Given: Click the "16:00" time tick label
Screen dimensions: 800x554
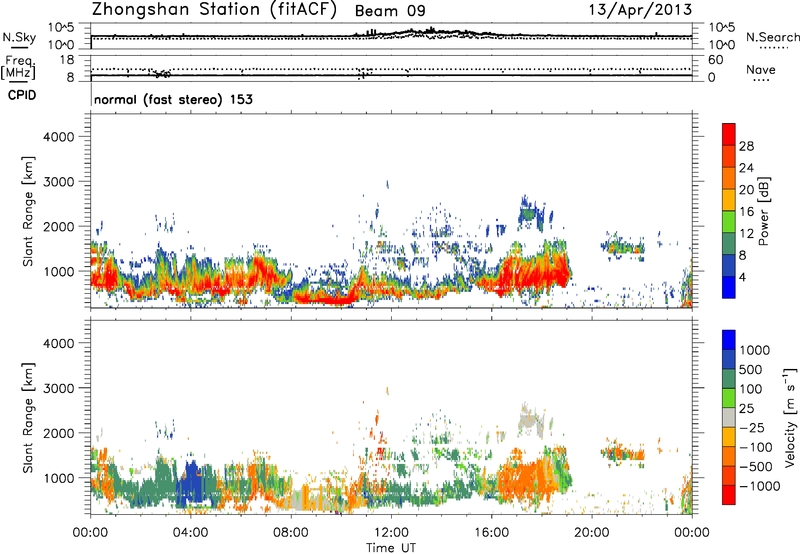Looking at the screenshot, I should coord(491,533).
